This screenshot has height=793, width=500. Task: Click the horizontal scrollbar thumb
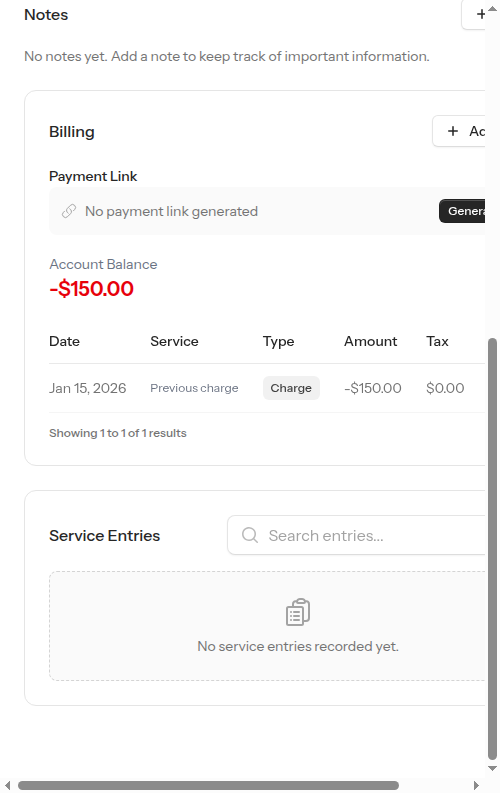[x=208, y=785]
